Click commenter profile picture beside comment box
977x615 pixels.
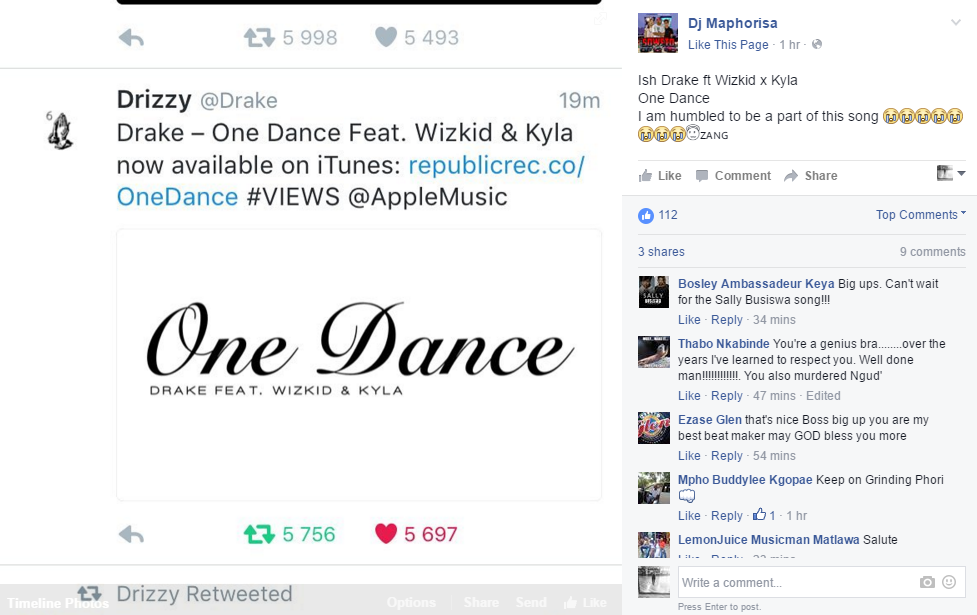tap(654, 582)
